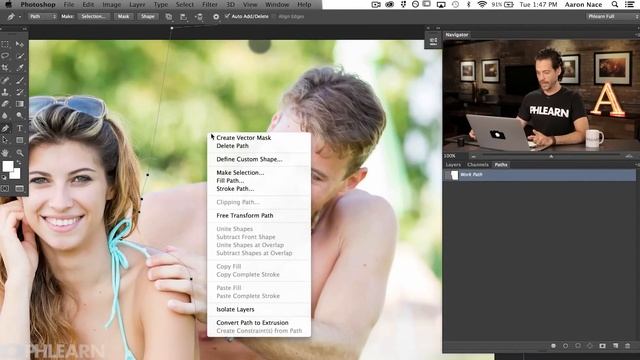Click Navigator zoom slider handle
The image size is (640, 360).
click(x=551, y=156)
